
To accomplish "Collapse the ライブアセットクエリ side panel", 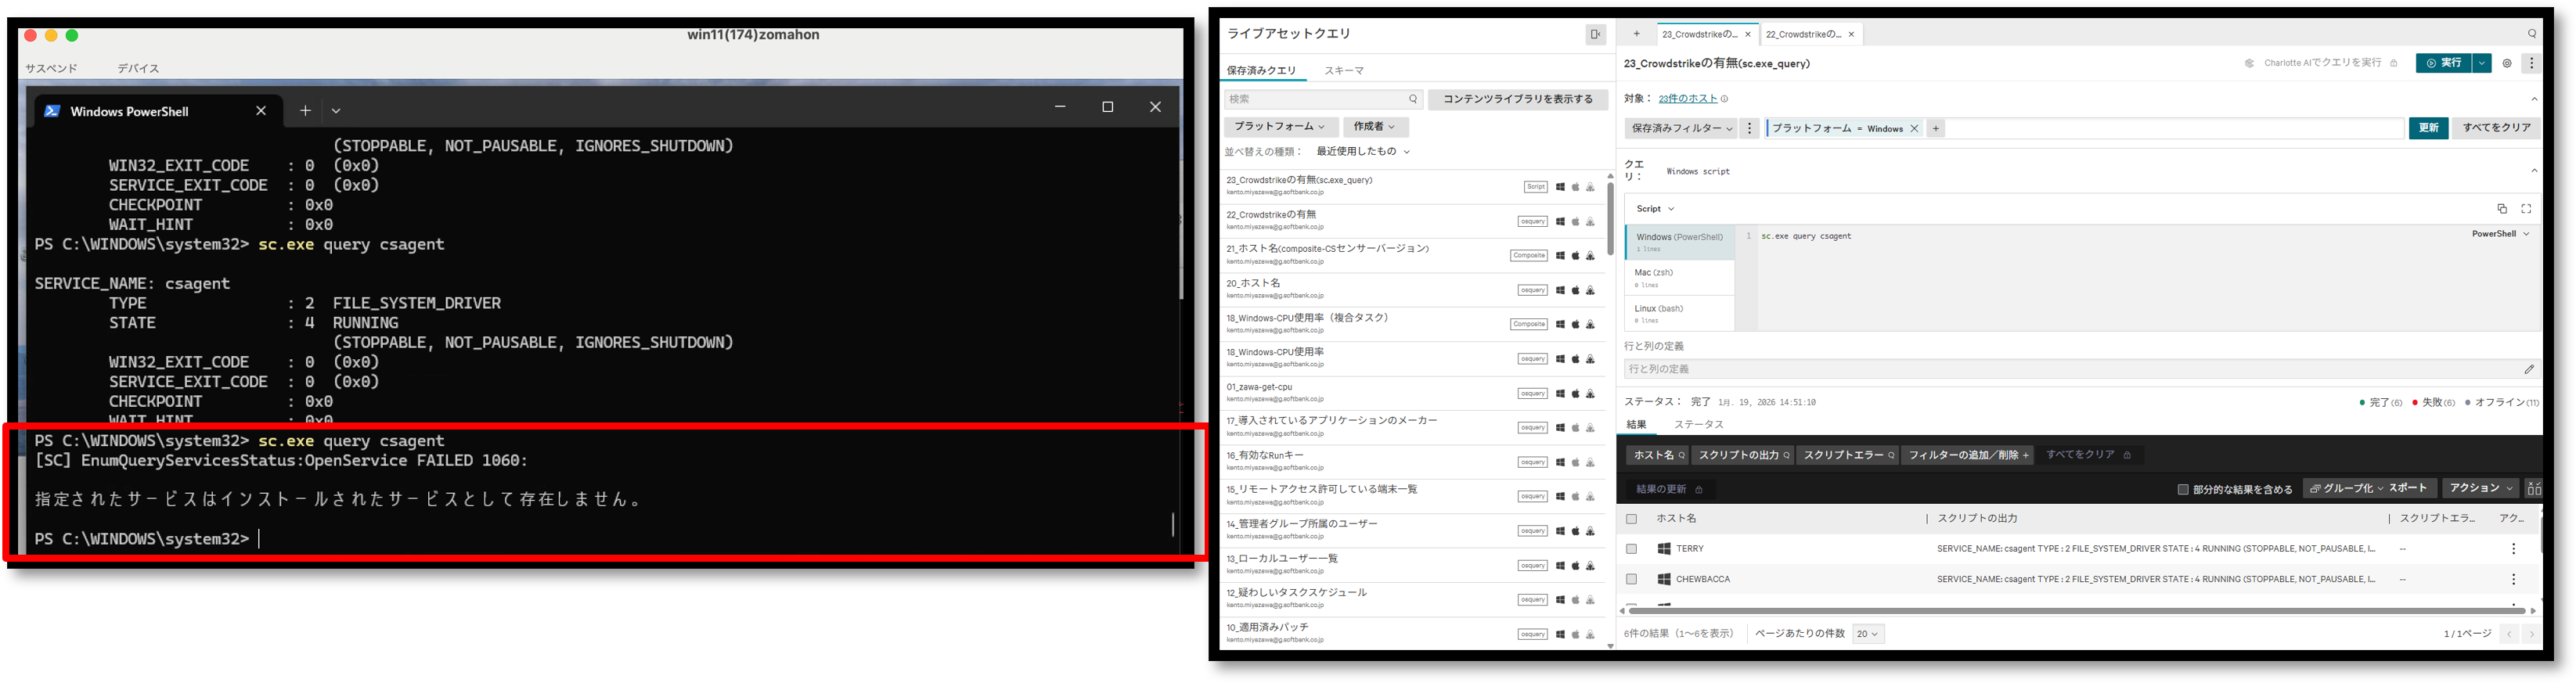I will (1595, 35).
